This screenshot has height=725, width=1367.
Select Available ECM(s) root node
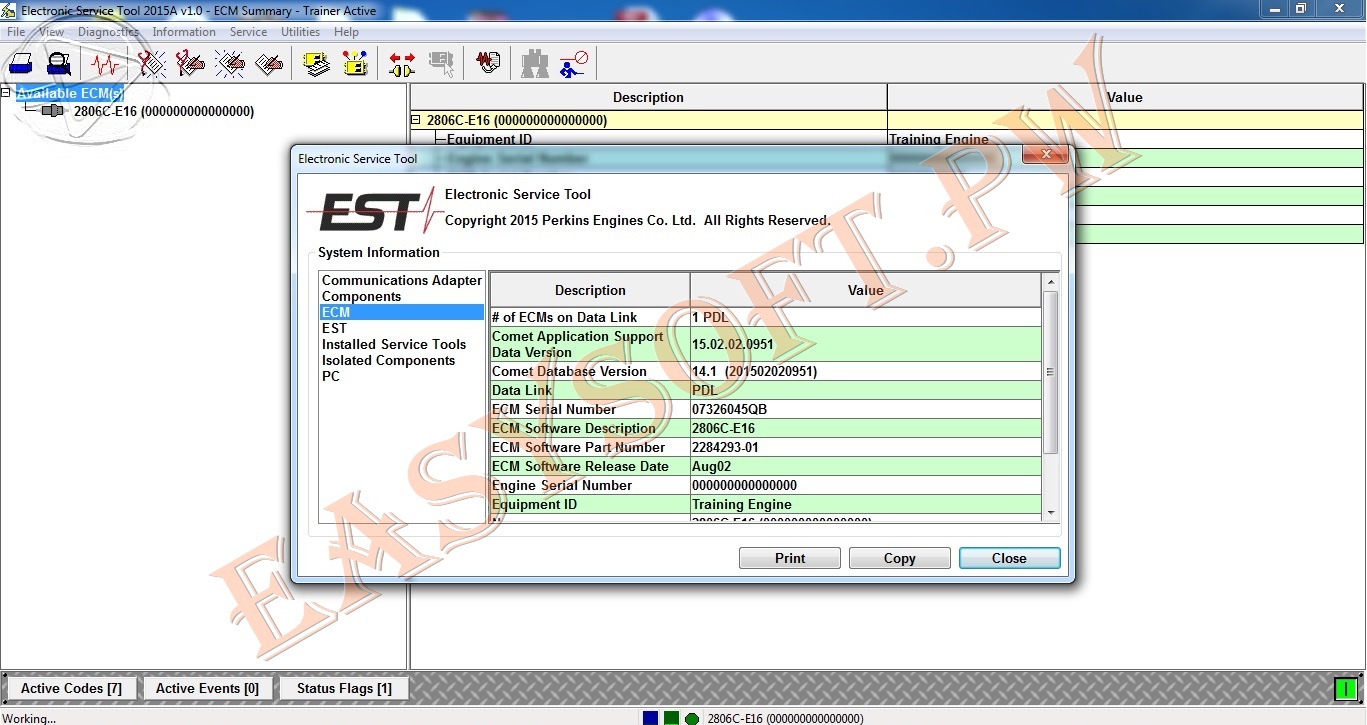(70, 93)
